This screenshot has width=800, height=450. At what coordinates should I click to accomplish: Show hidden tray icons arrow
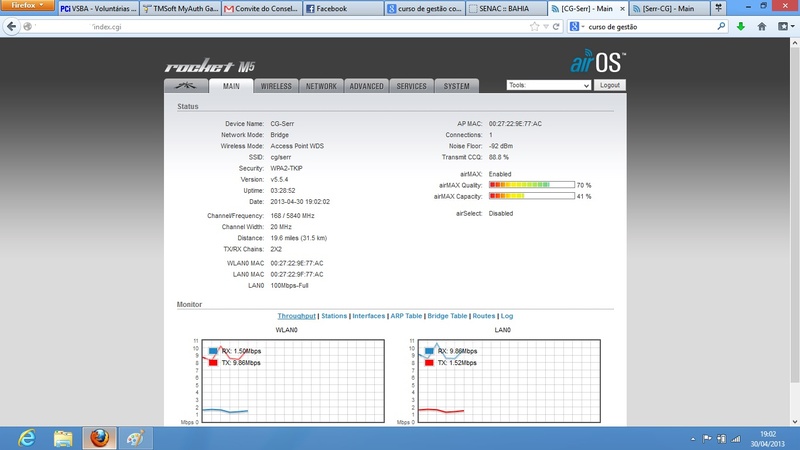693,439
